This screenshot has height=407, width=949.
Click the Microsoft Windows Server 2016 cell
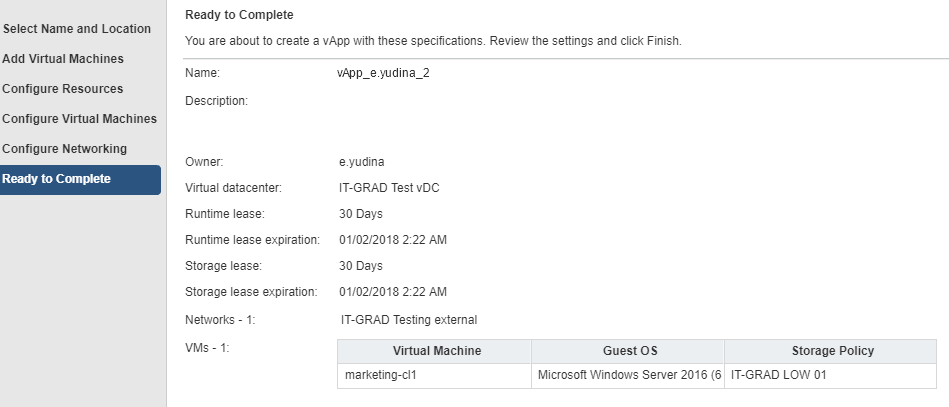tap(628, 376)
